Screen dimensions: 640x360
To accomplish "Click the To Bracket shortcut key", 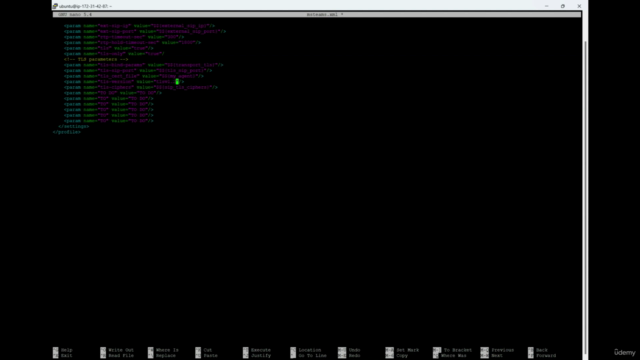I will click(437, 350).
